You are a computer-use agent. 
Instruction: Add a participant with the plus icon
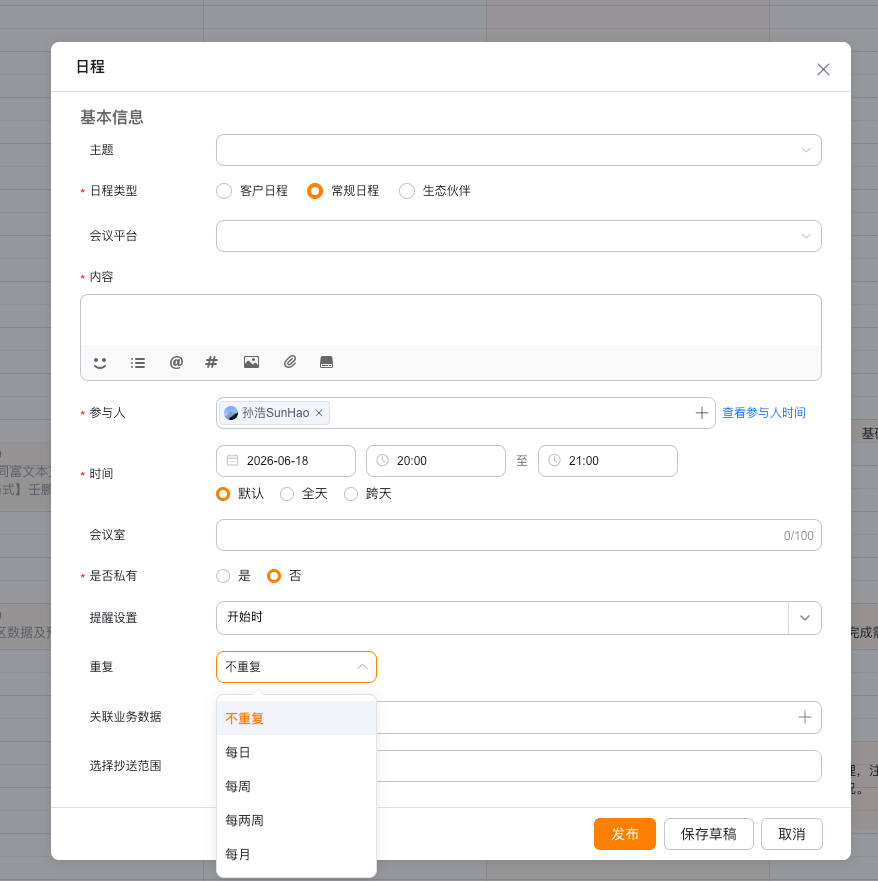[x=701, y=413]
